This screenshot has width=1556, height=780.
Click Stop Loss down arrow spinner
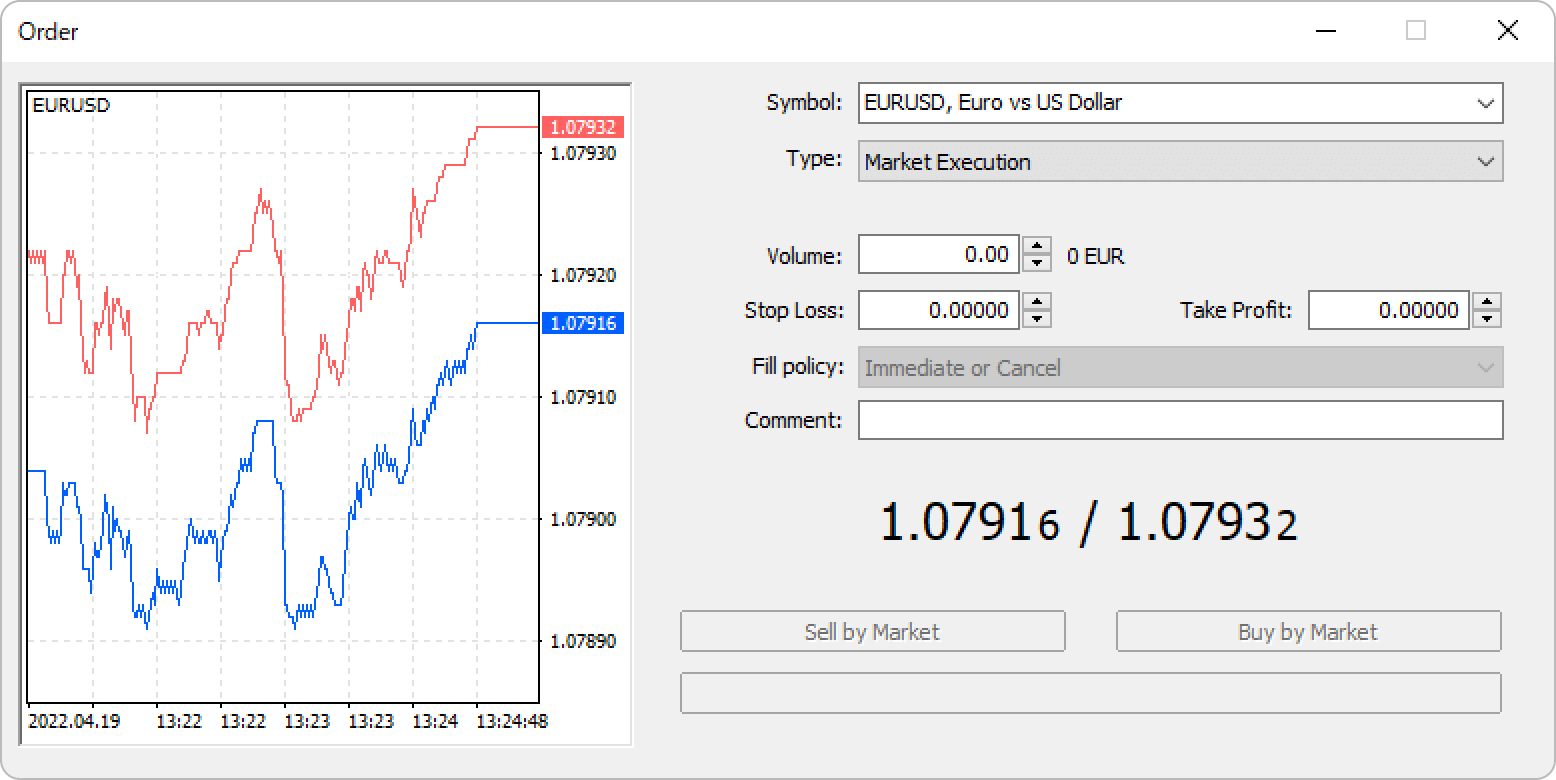(x=1037, y=319)
